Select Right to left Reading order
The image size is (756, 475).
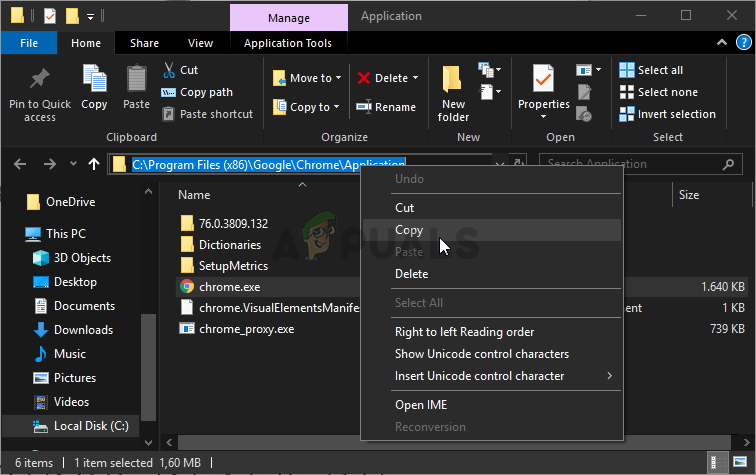coord(492,332)
